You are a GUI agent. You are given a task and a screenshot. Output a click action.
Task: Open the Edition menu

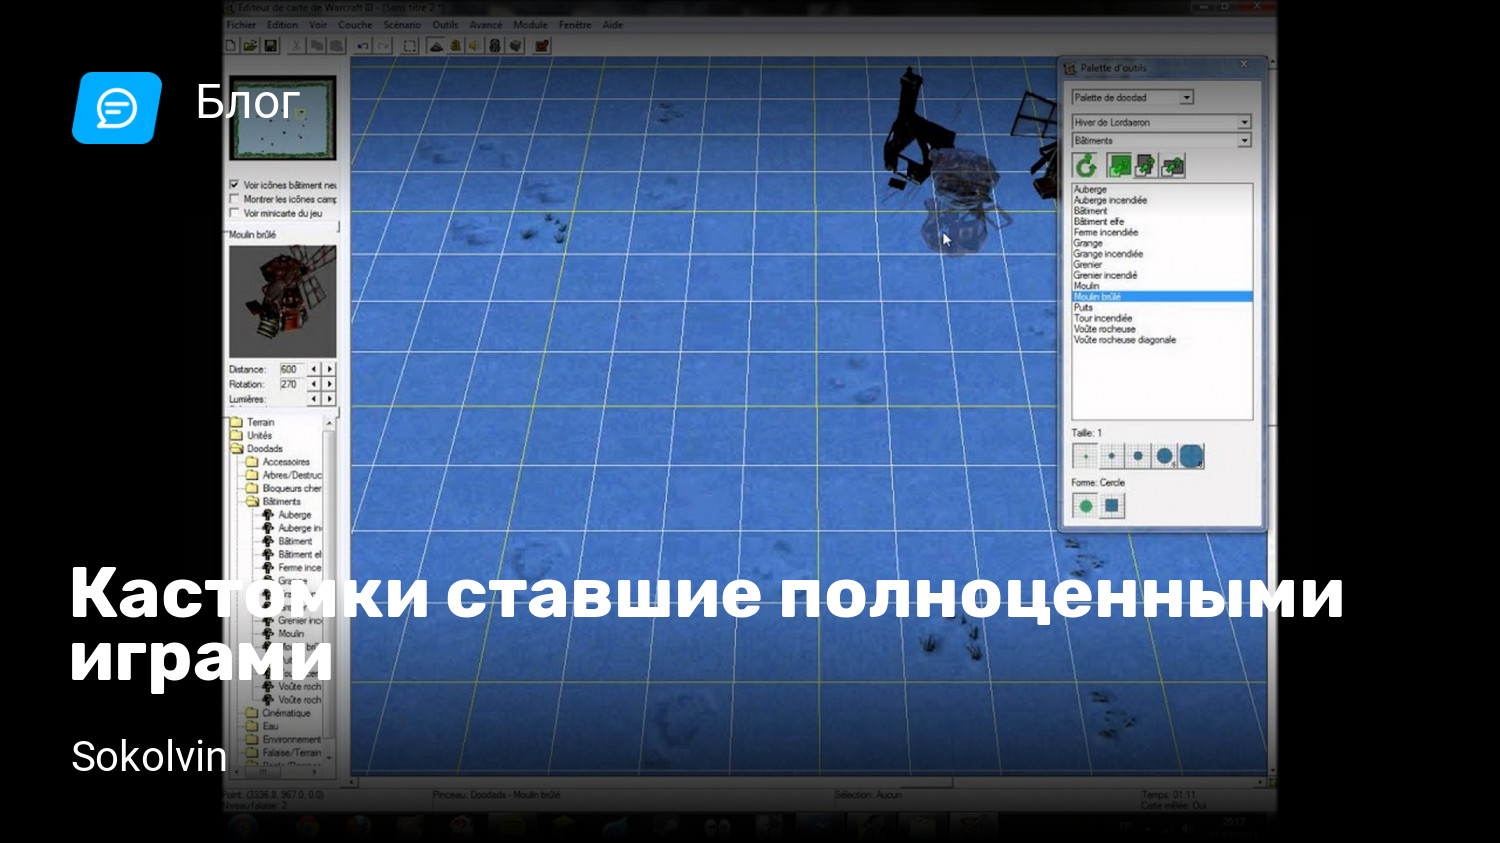[282, 25]
